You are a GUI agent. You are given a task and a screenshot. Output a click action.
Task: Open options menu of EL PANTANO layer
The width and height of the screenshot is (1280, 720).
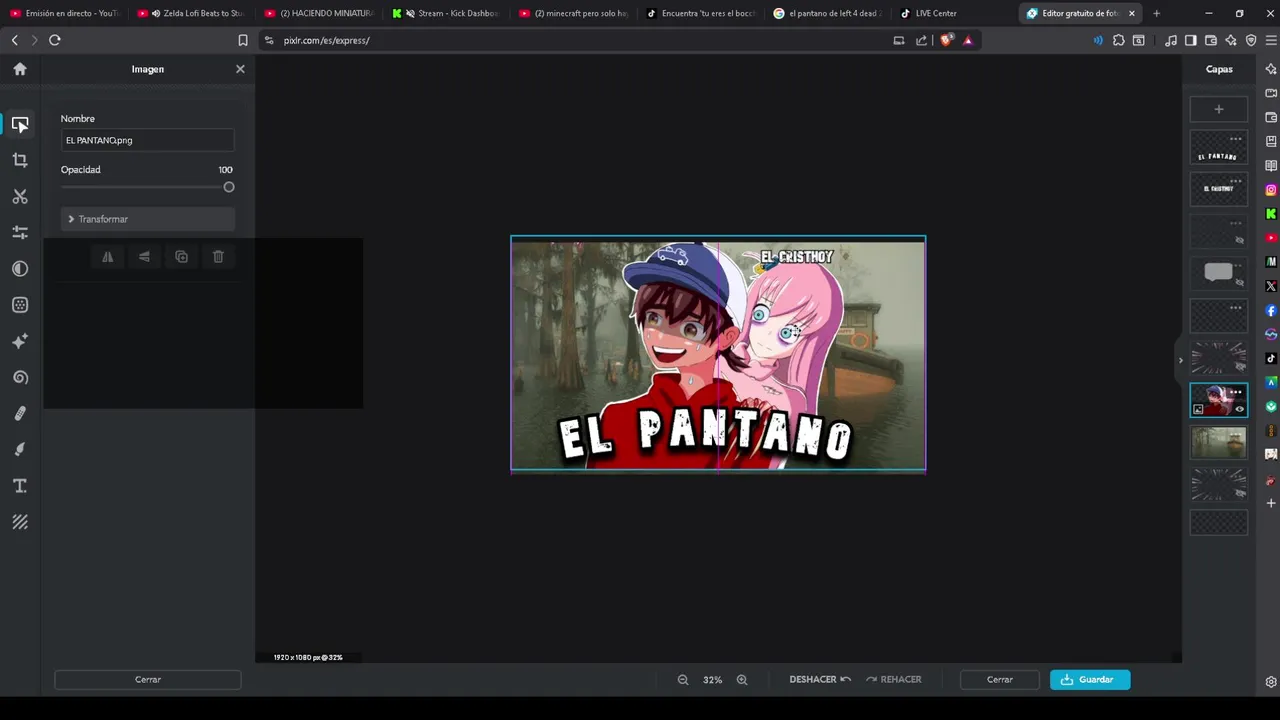(1236, 139)
